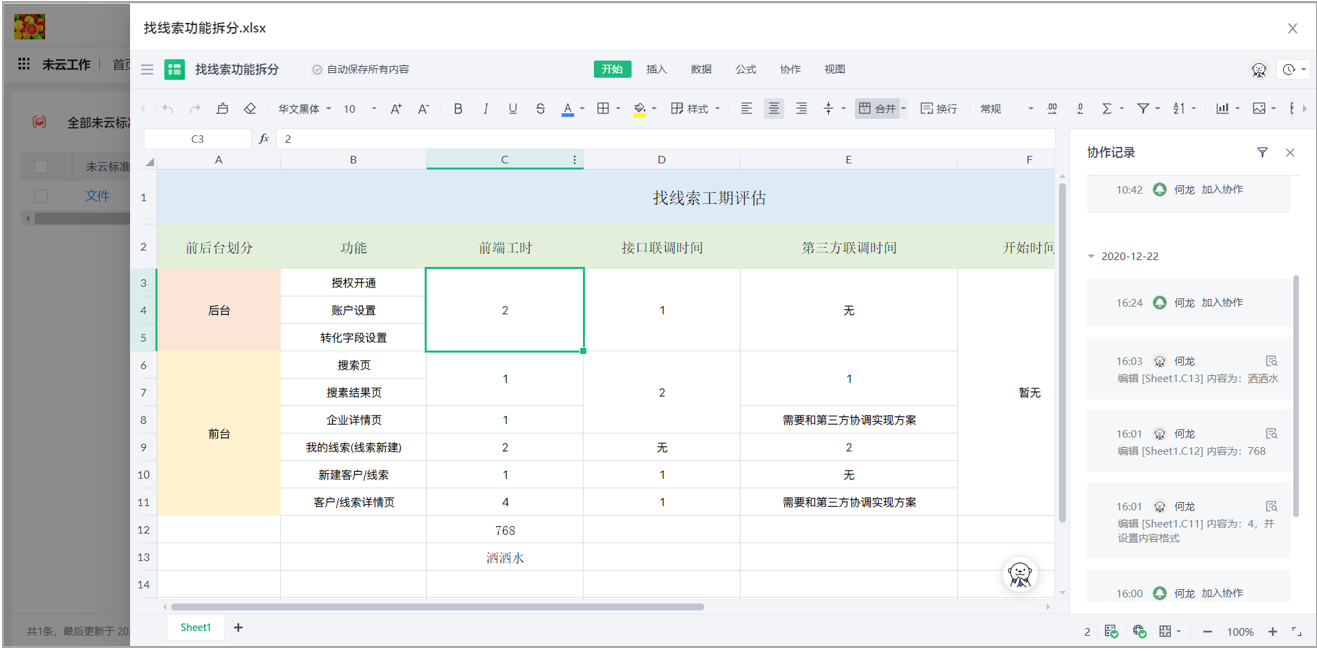The width and height of the screenshot is (1317, 651).
Task: Toggle bold formatting
Action: (x=458, y=109)
